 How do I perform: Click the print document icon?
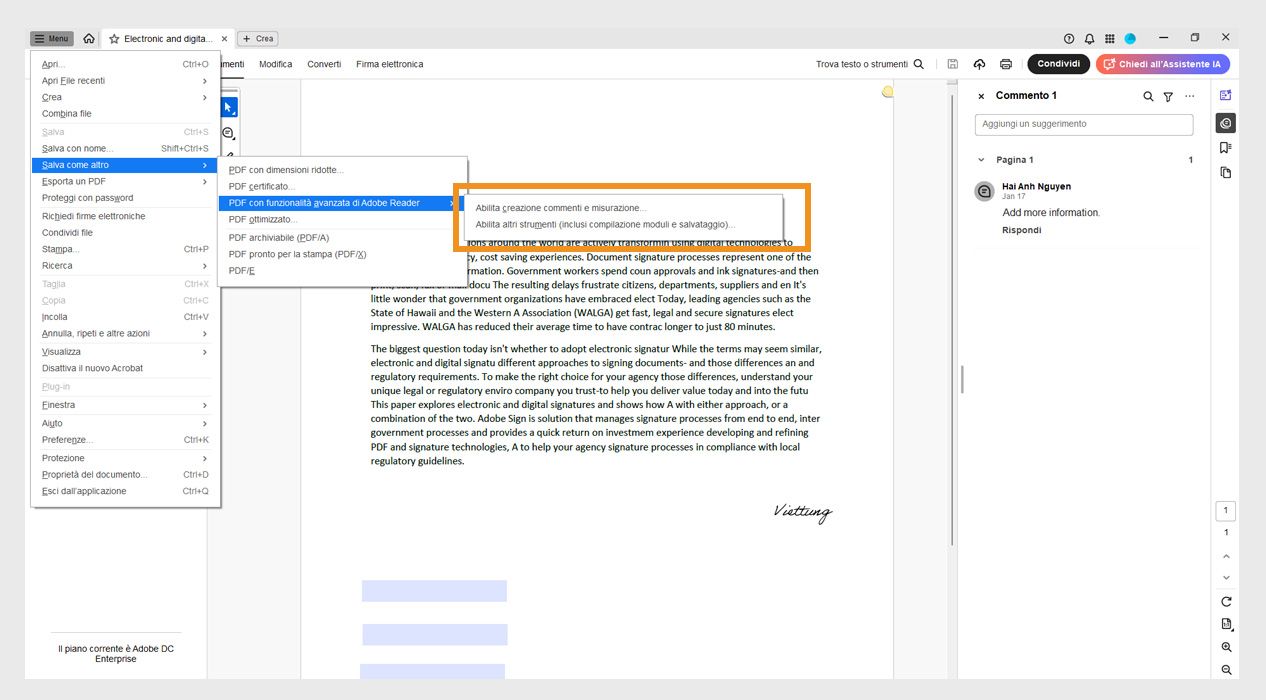pos(1006,63)
